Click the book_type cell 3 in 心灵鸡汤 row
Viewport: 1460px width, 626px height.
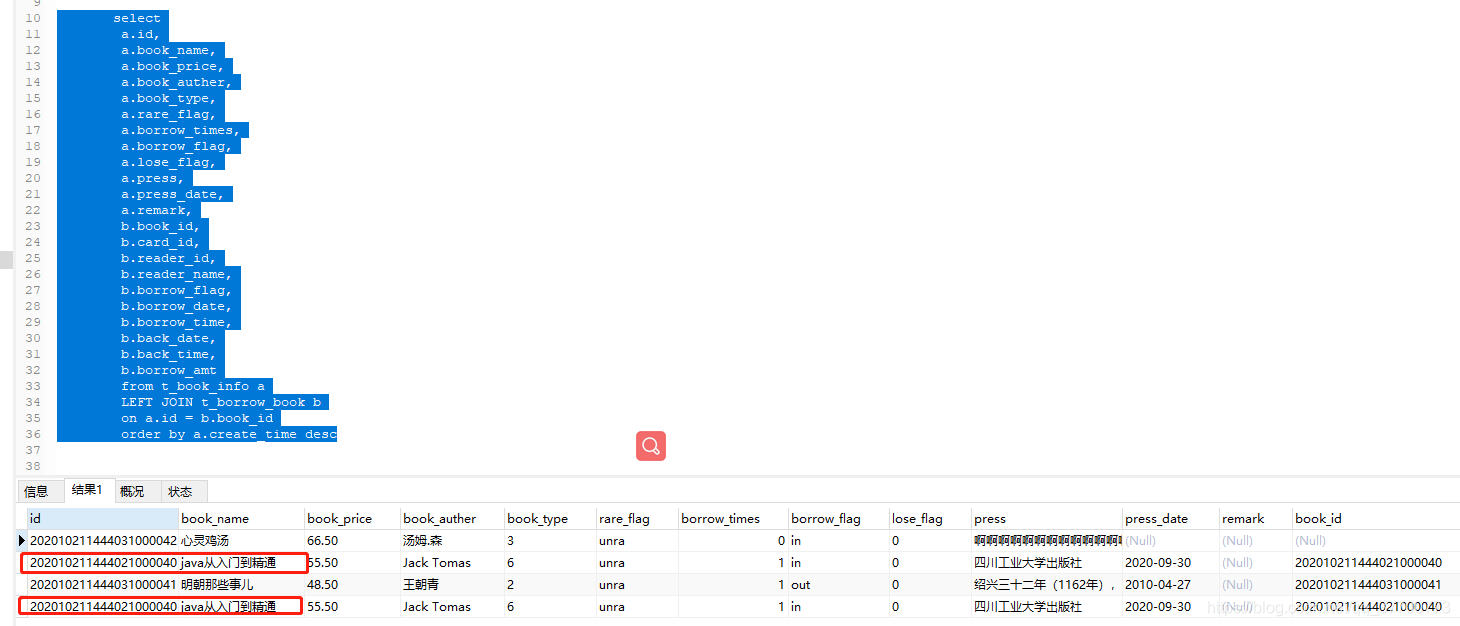coord(550,541)
